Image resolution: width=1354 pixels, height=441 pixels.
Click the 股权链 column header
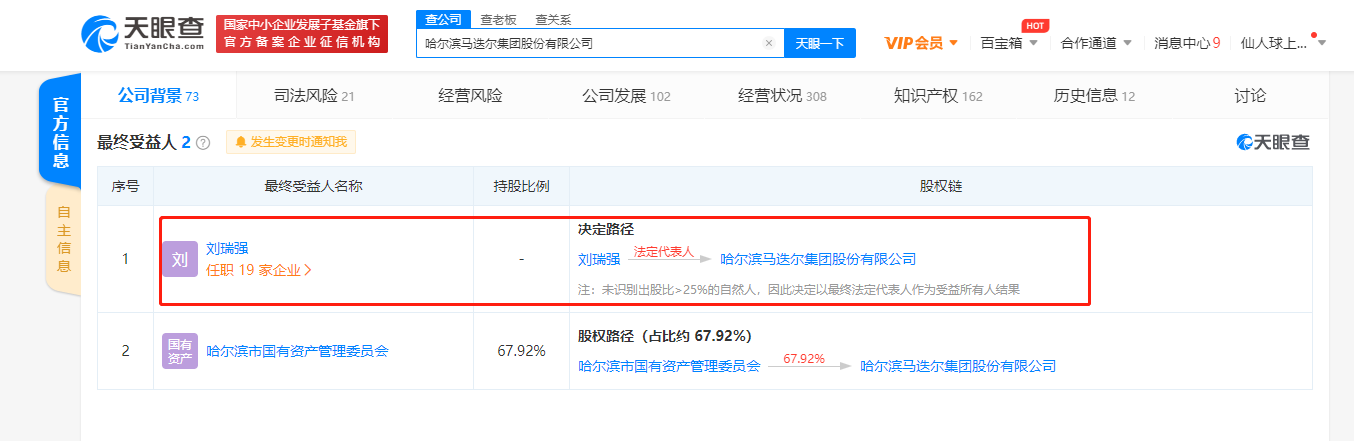pyautogui.click(x=940, y=186)
